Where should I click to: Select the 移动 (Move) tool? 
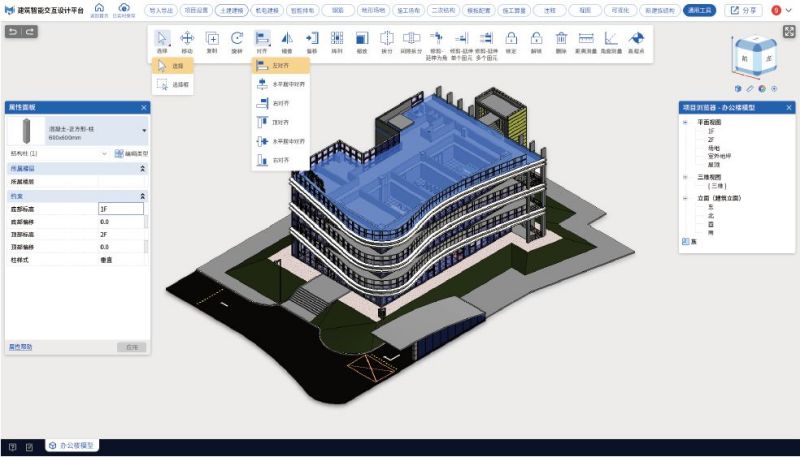pos(186,41)
